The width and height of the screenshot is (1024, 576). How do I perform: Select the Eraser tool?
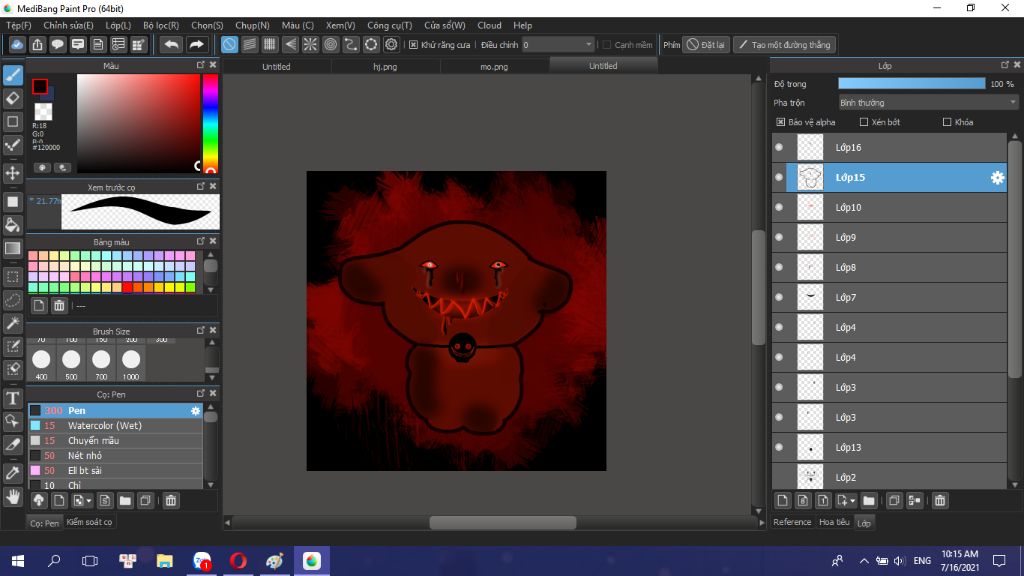pyautogui.click(x=12, y=98)
